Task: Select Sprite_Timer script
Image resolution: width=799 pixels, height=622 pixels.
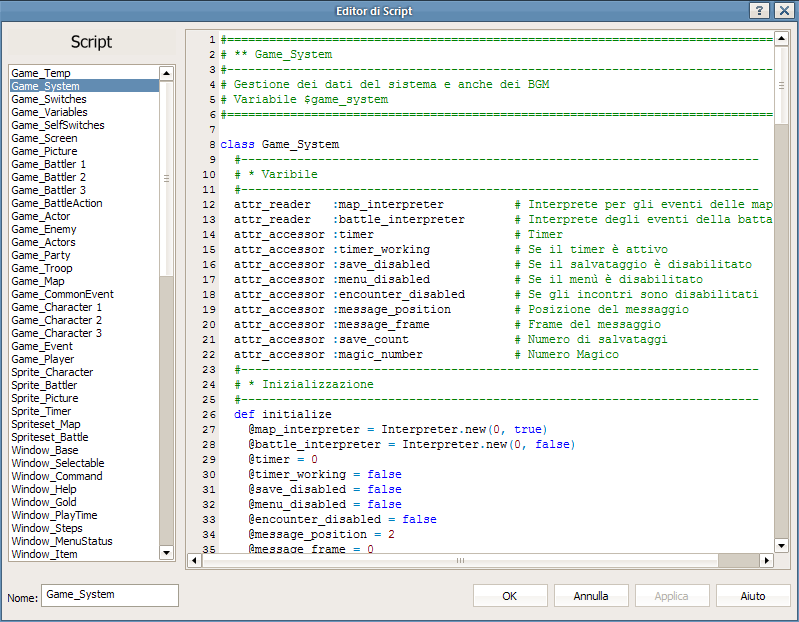Action: (85, 411)
